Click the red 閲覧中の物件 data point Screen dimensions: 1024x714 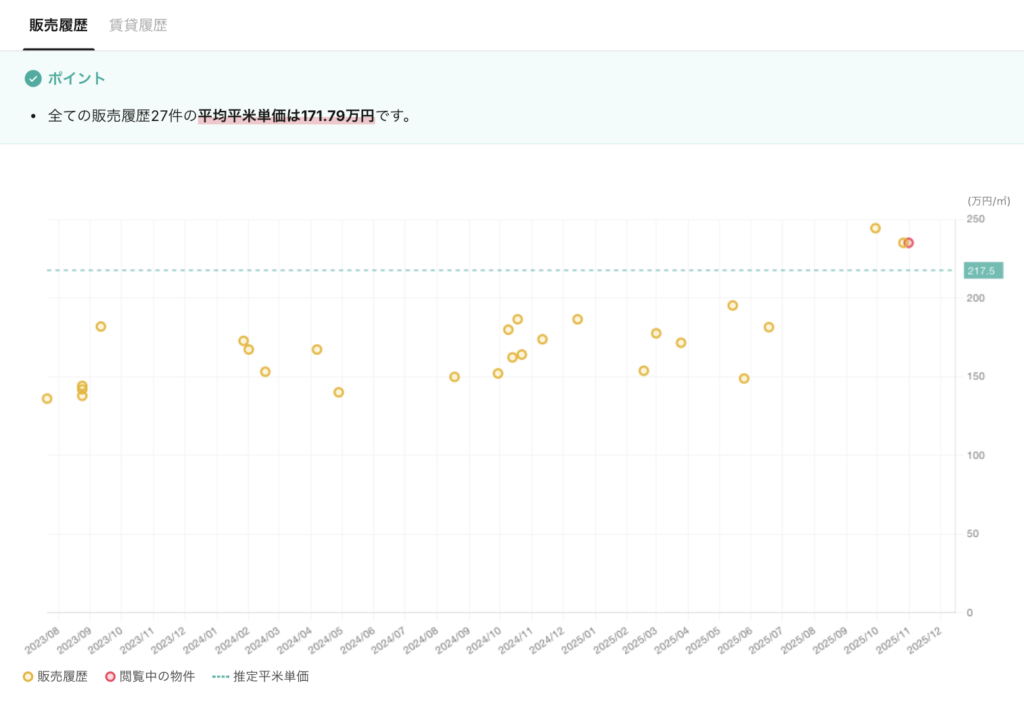click(x=909, y=243)
